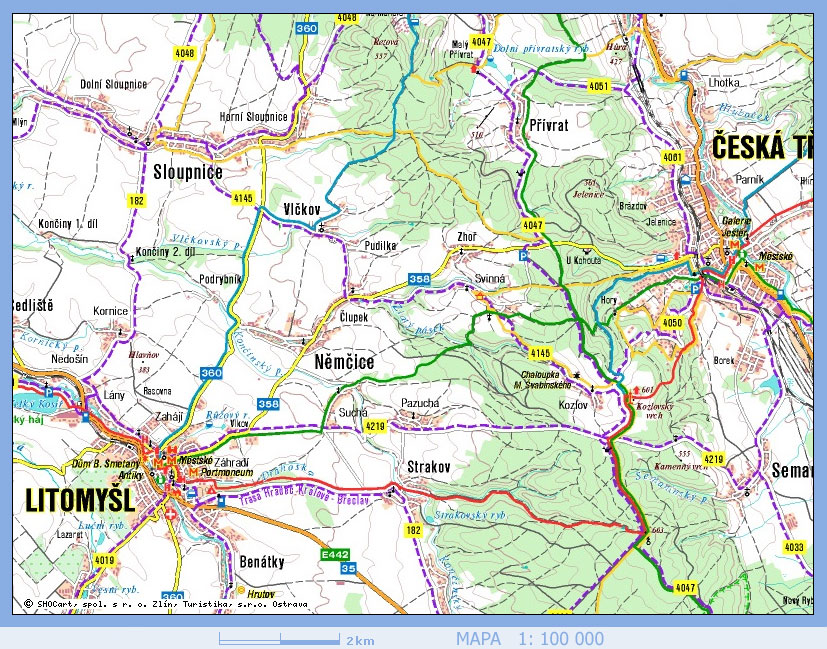The height and width of the screenshot is (649, 827).
Task: Click the blue bus icon west of Česká Třebová
Action: 660,258
